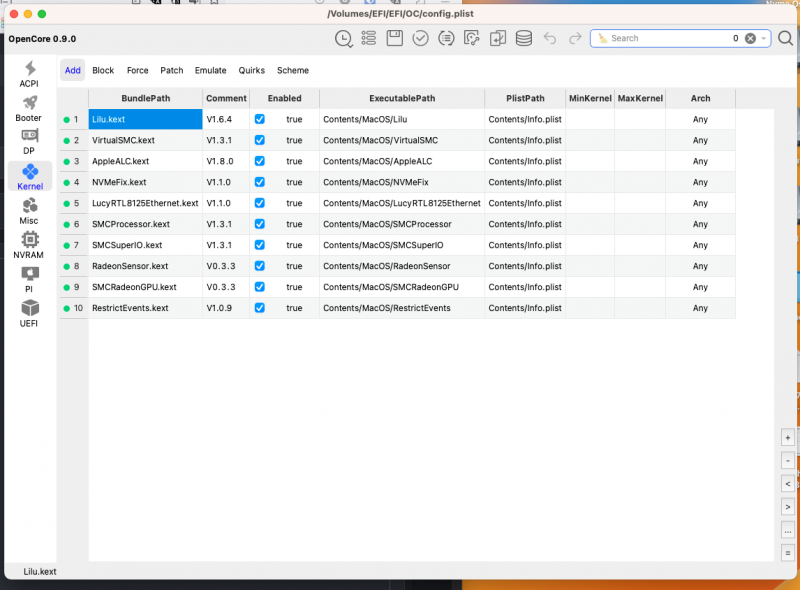Switch to the Quirks tab
The width and height of the screenshot is (800, 590).
coord(251,71)
